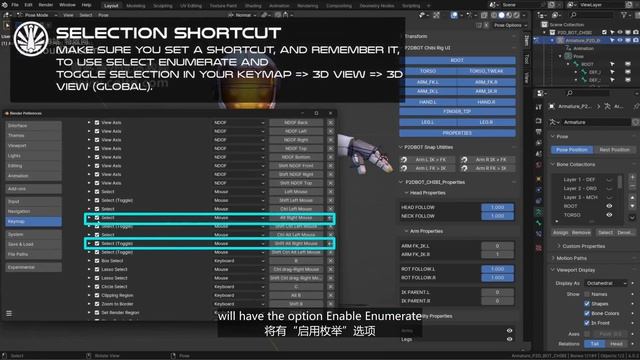Toggle the Legs visibility eye
Screen dimensions: 640x360
(x=509, y=339)
